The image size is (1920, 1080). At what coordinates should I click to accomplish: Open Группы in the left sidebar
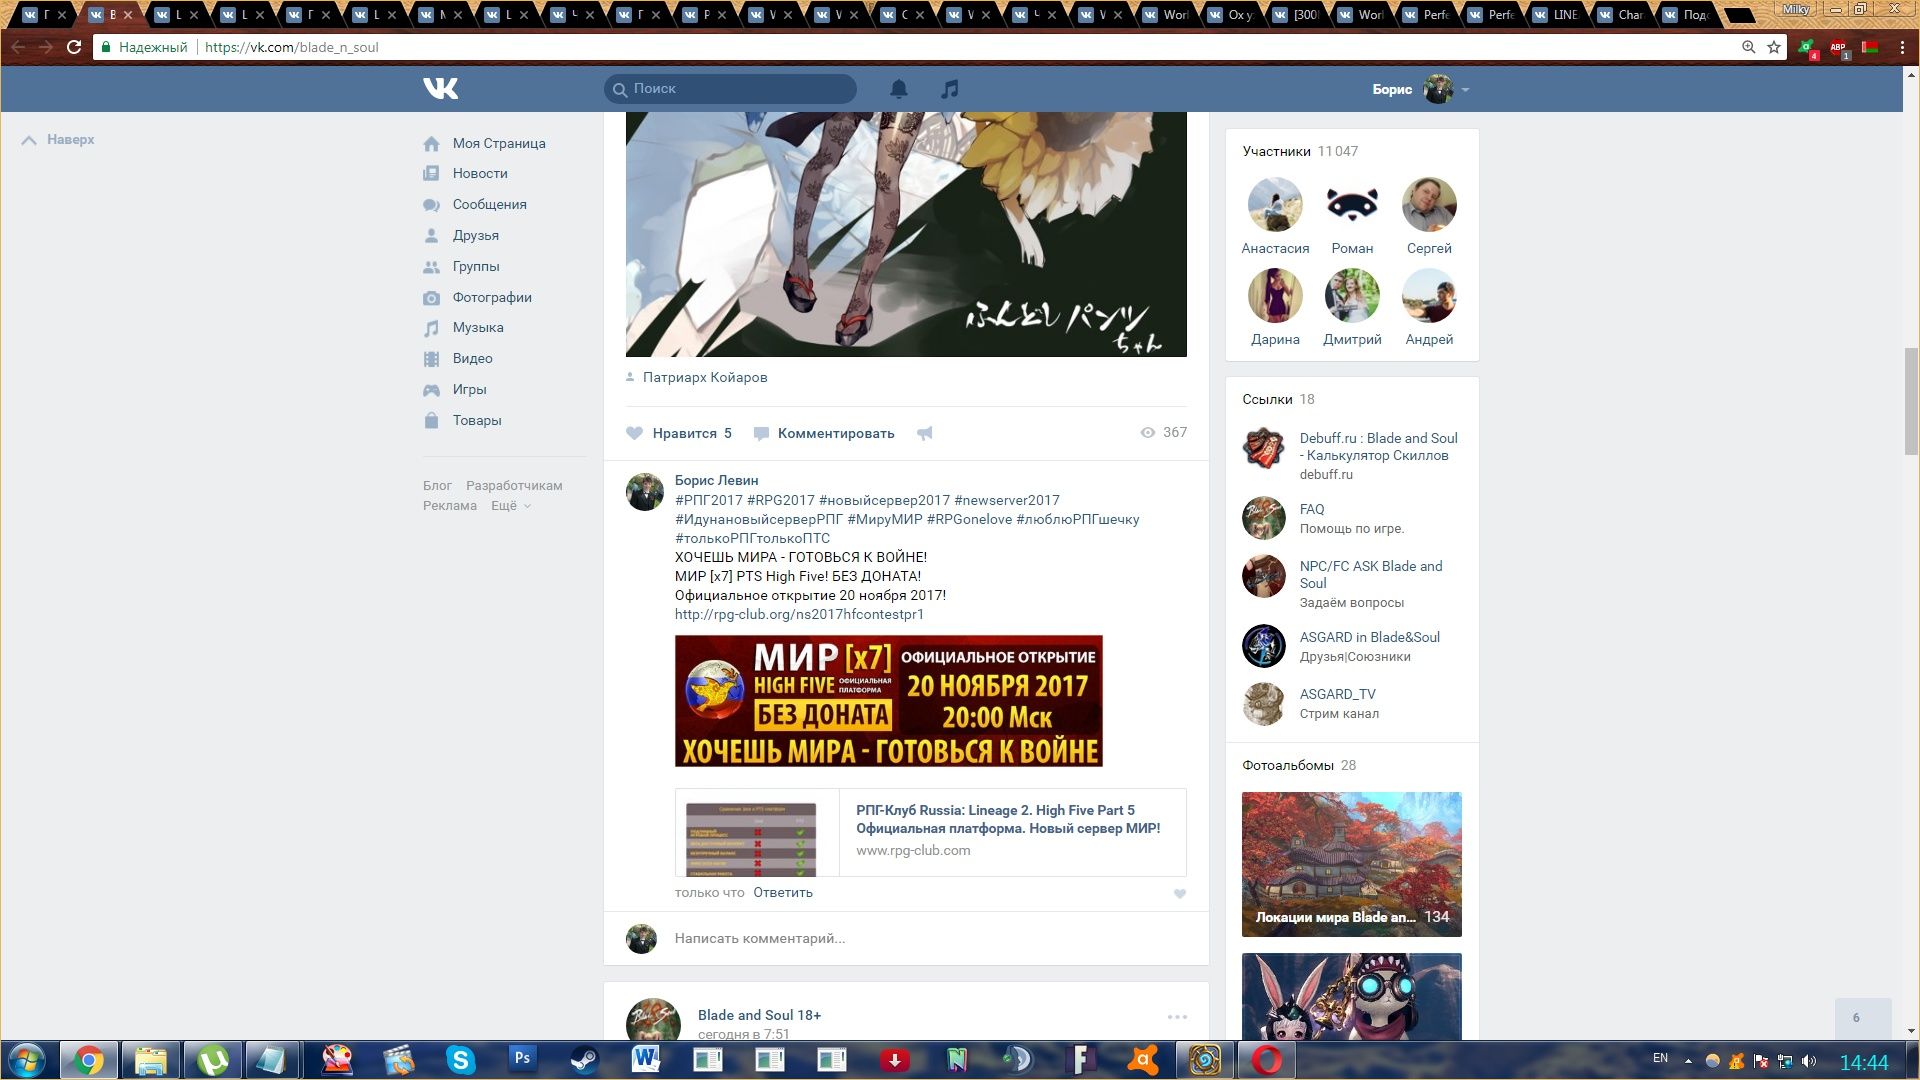click(475, 266)
